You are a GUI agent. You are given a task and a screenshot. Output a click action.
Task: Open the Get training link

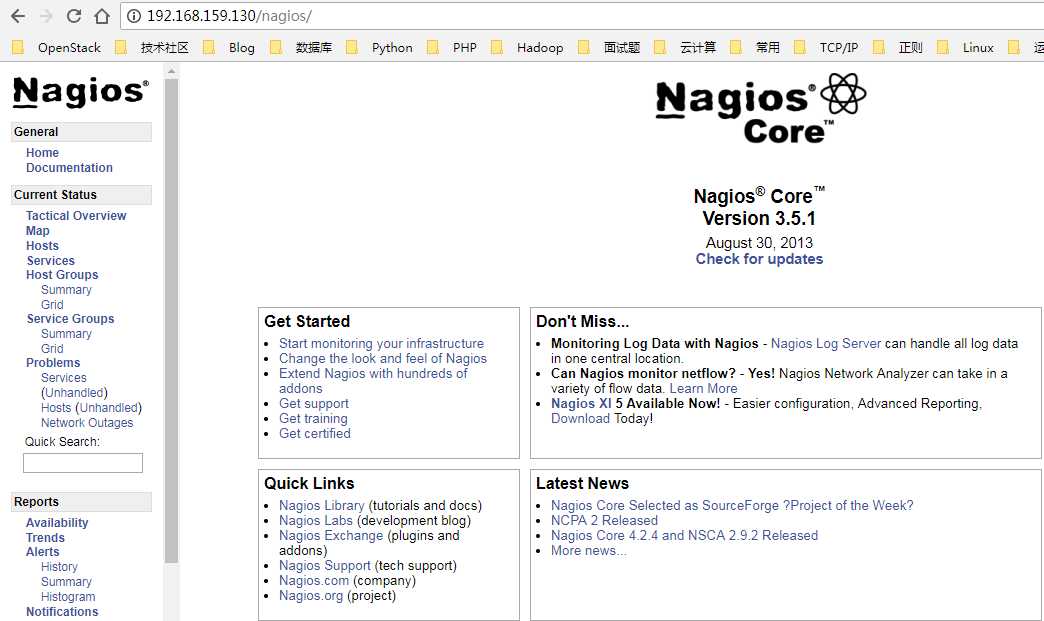click(x=313, y=418)
